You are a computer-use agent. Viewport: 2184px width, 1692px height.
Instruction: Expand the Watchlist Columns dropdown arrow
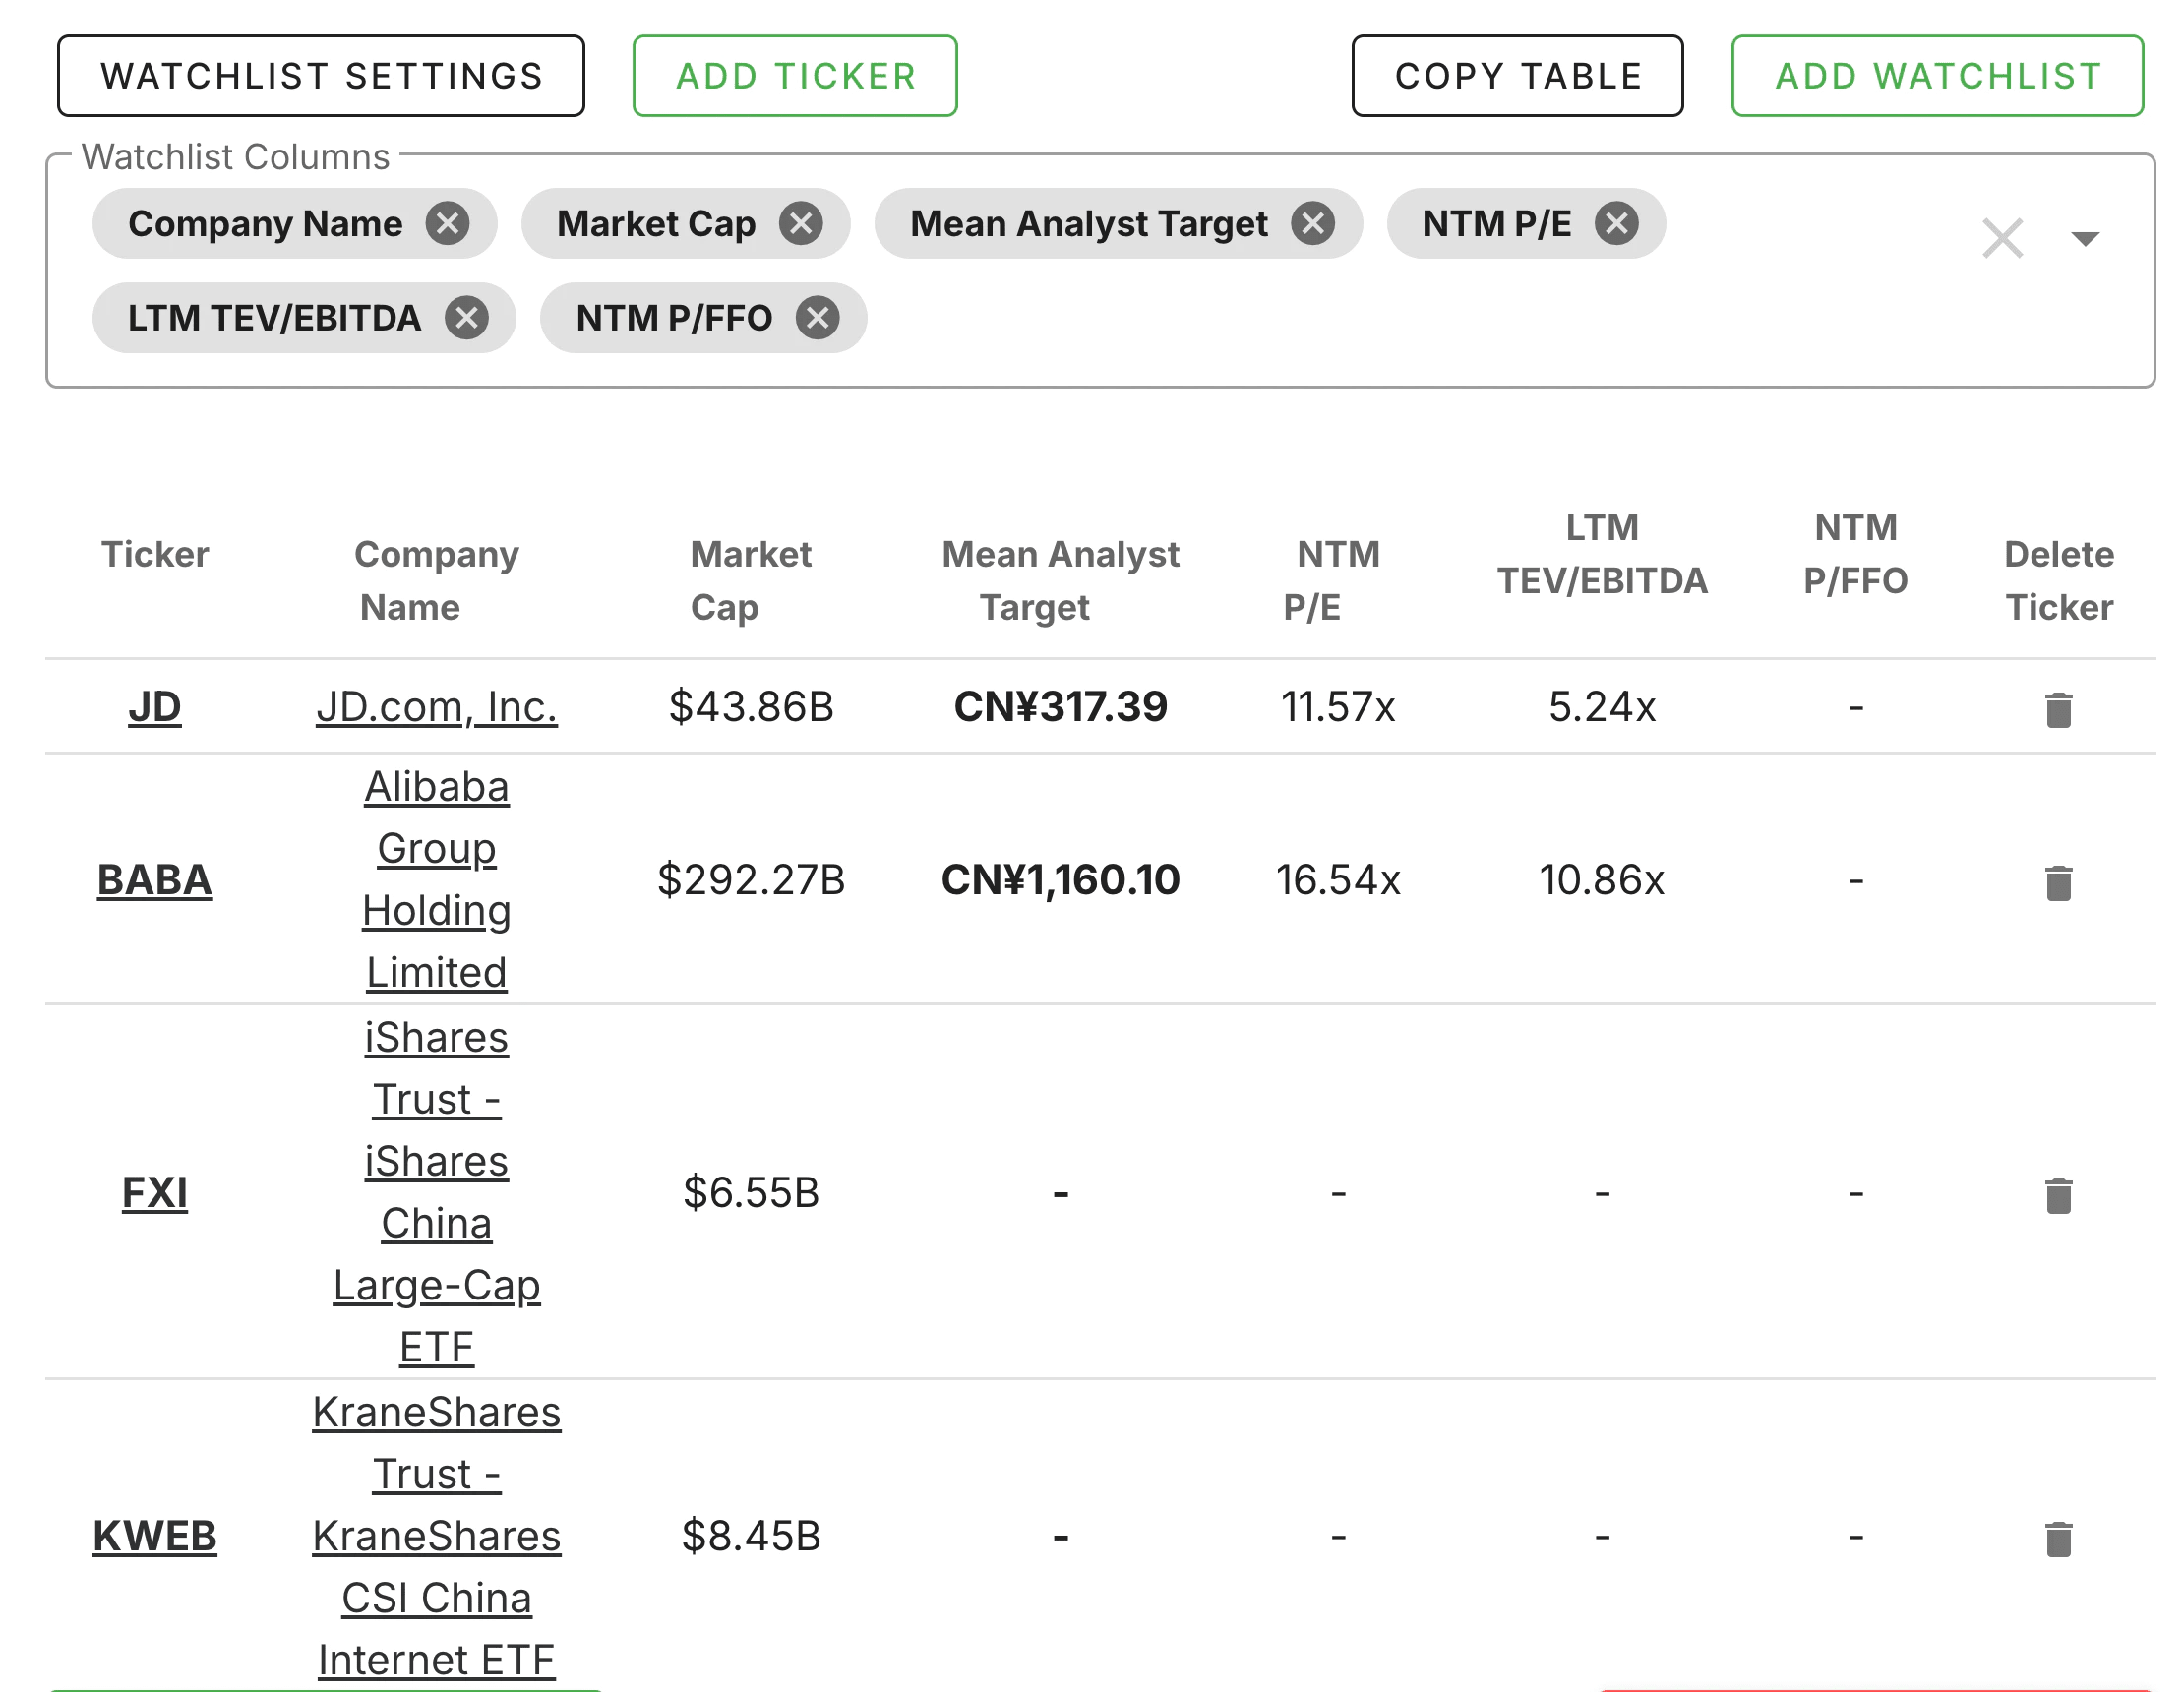click(2084, 238)
